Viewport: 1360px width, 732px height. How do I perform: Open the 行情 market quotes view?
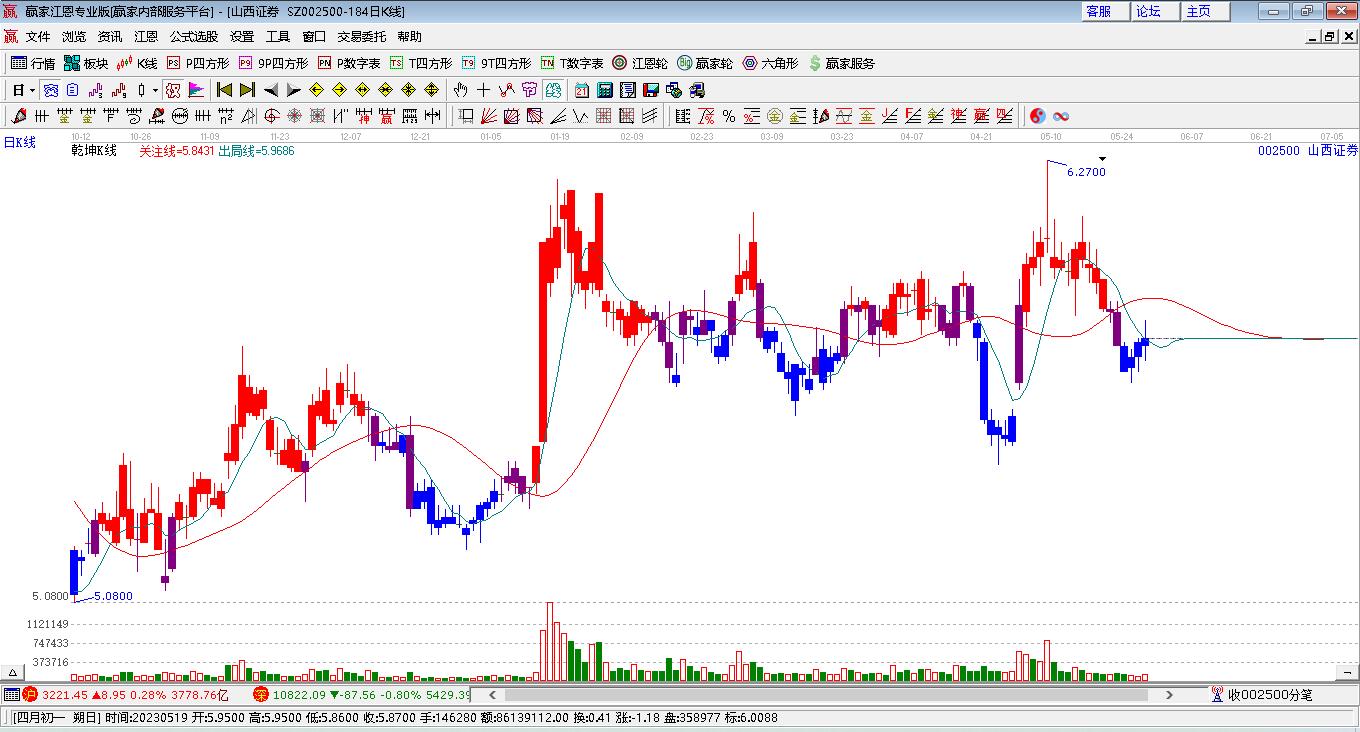tap(33, 63)
